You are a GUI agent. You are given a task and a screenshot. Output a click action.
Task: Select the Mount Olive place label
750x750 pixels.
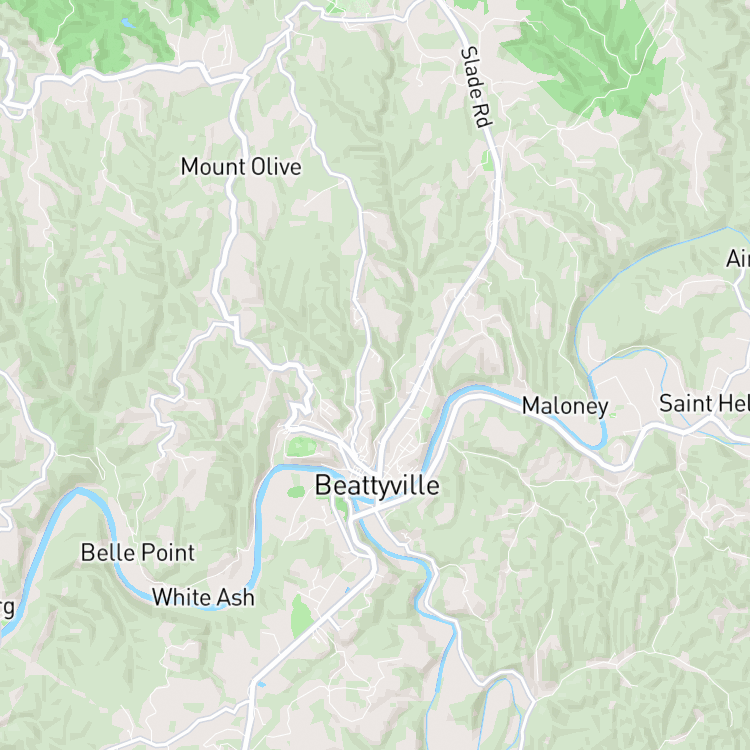point(241,167)
